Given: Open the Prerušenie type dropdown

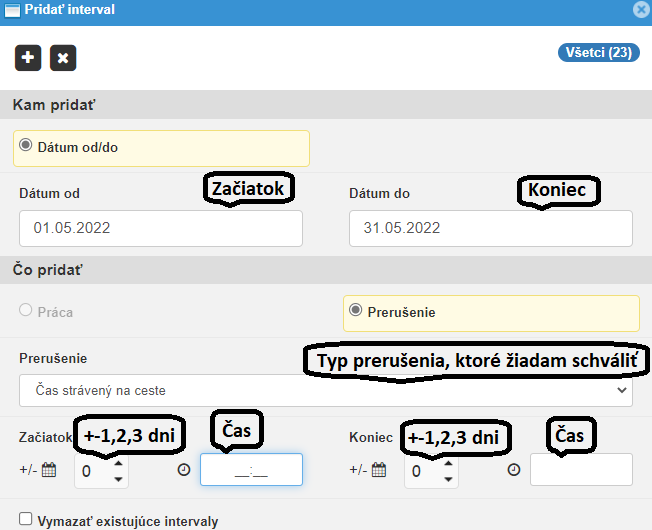Looking at the screenshot, I should point(325,390).
